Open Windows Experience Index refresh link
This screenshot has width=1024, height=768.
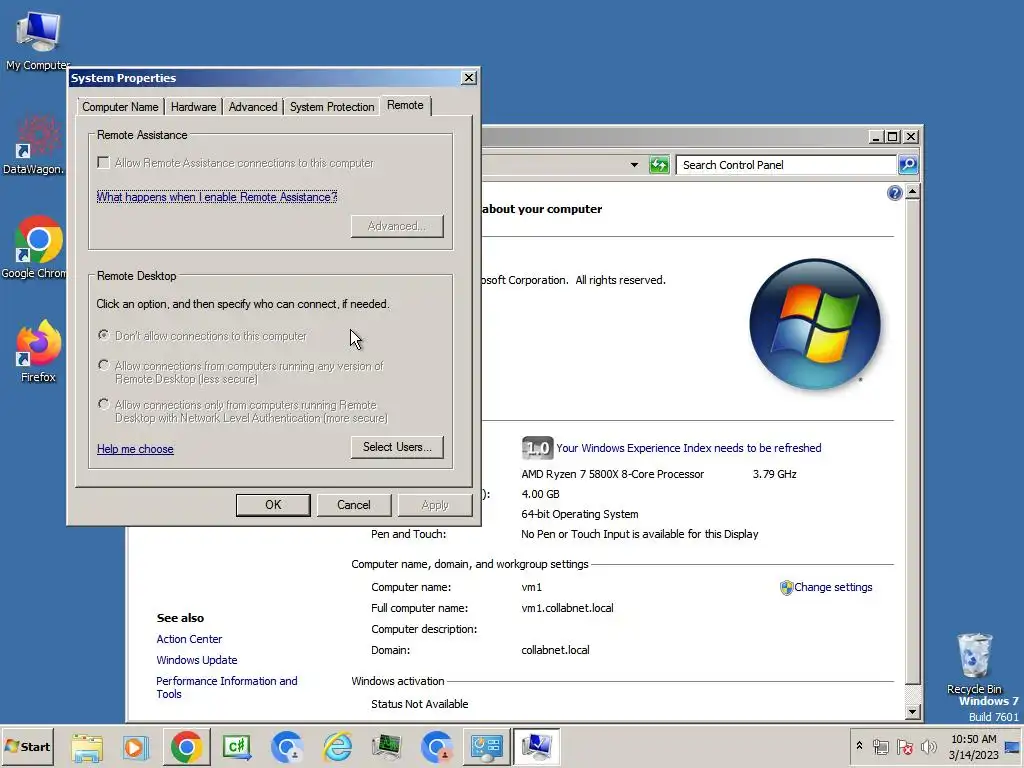coord(688,448)
